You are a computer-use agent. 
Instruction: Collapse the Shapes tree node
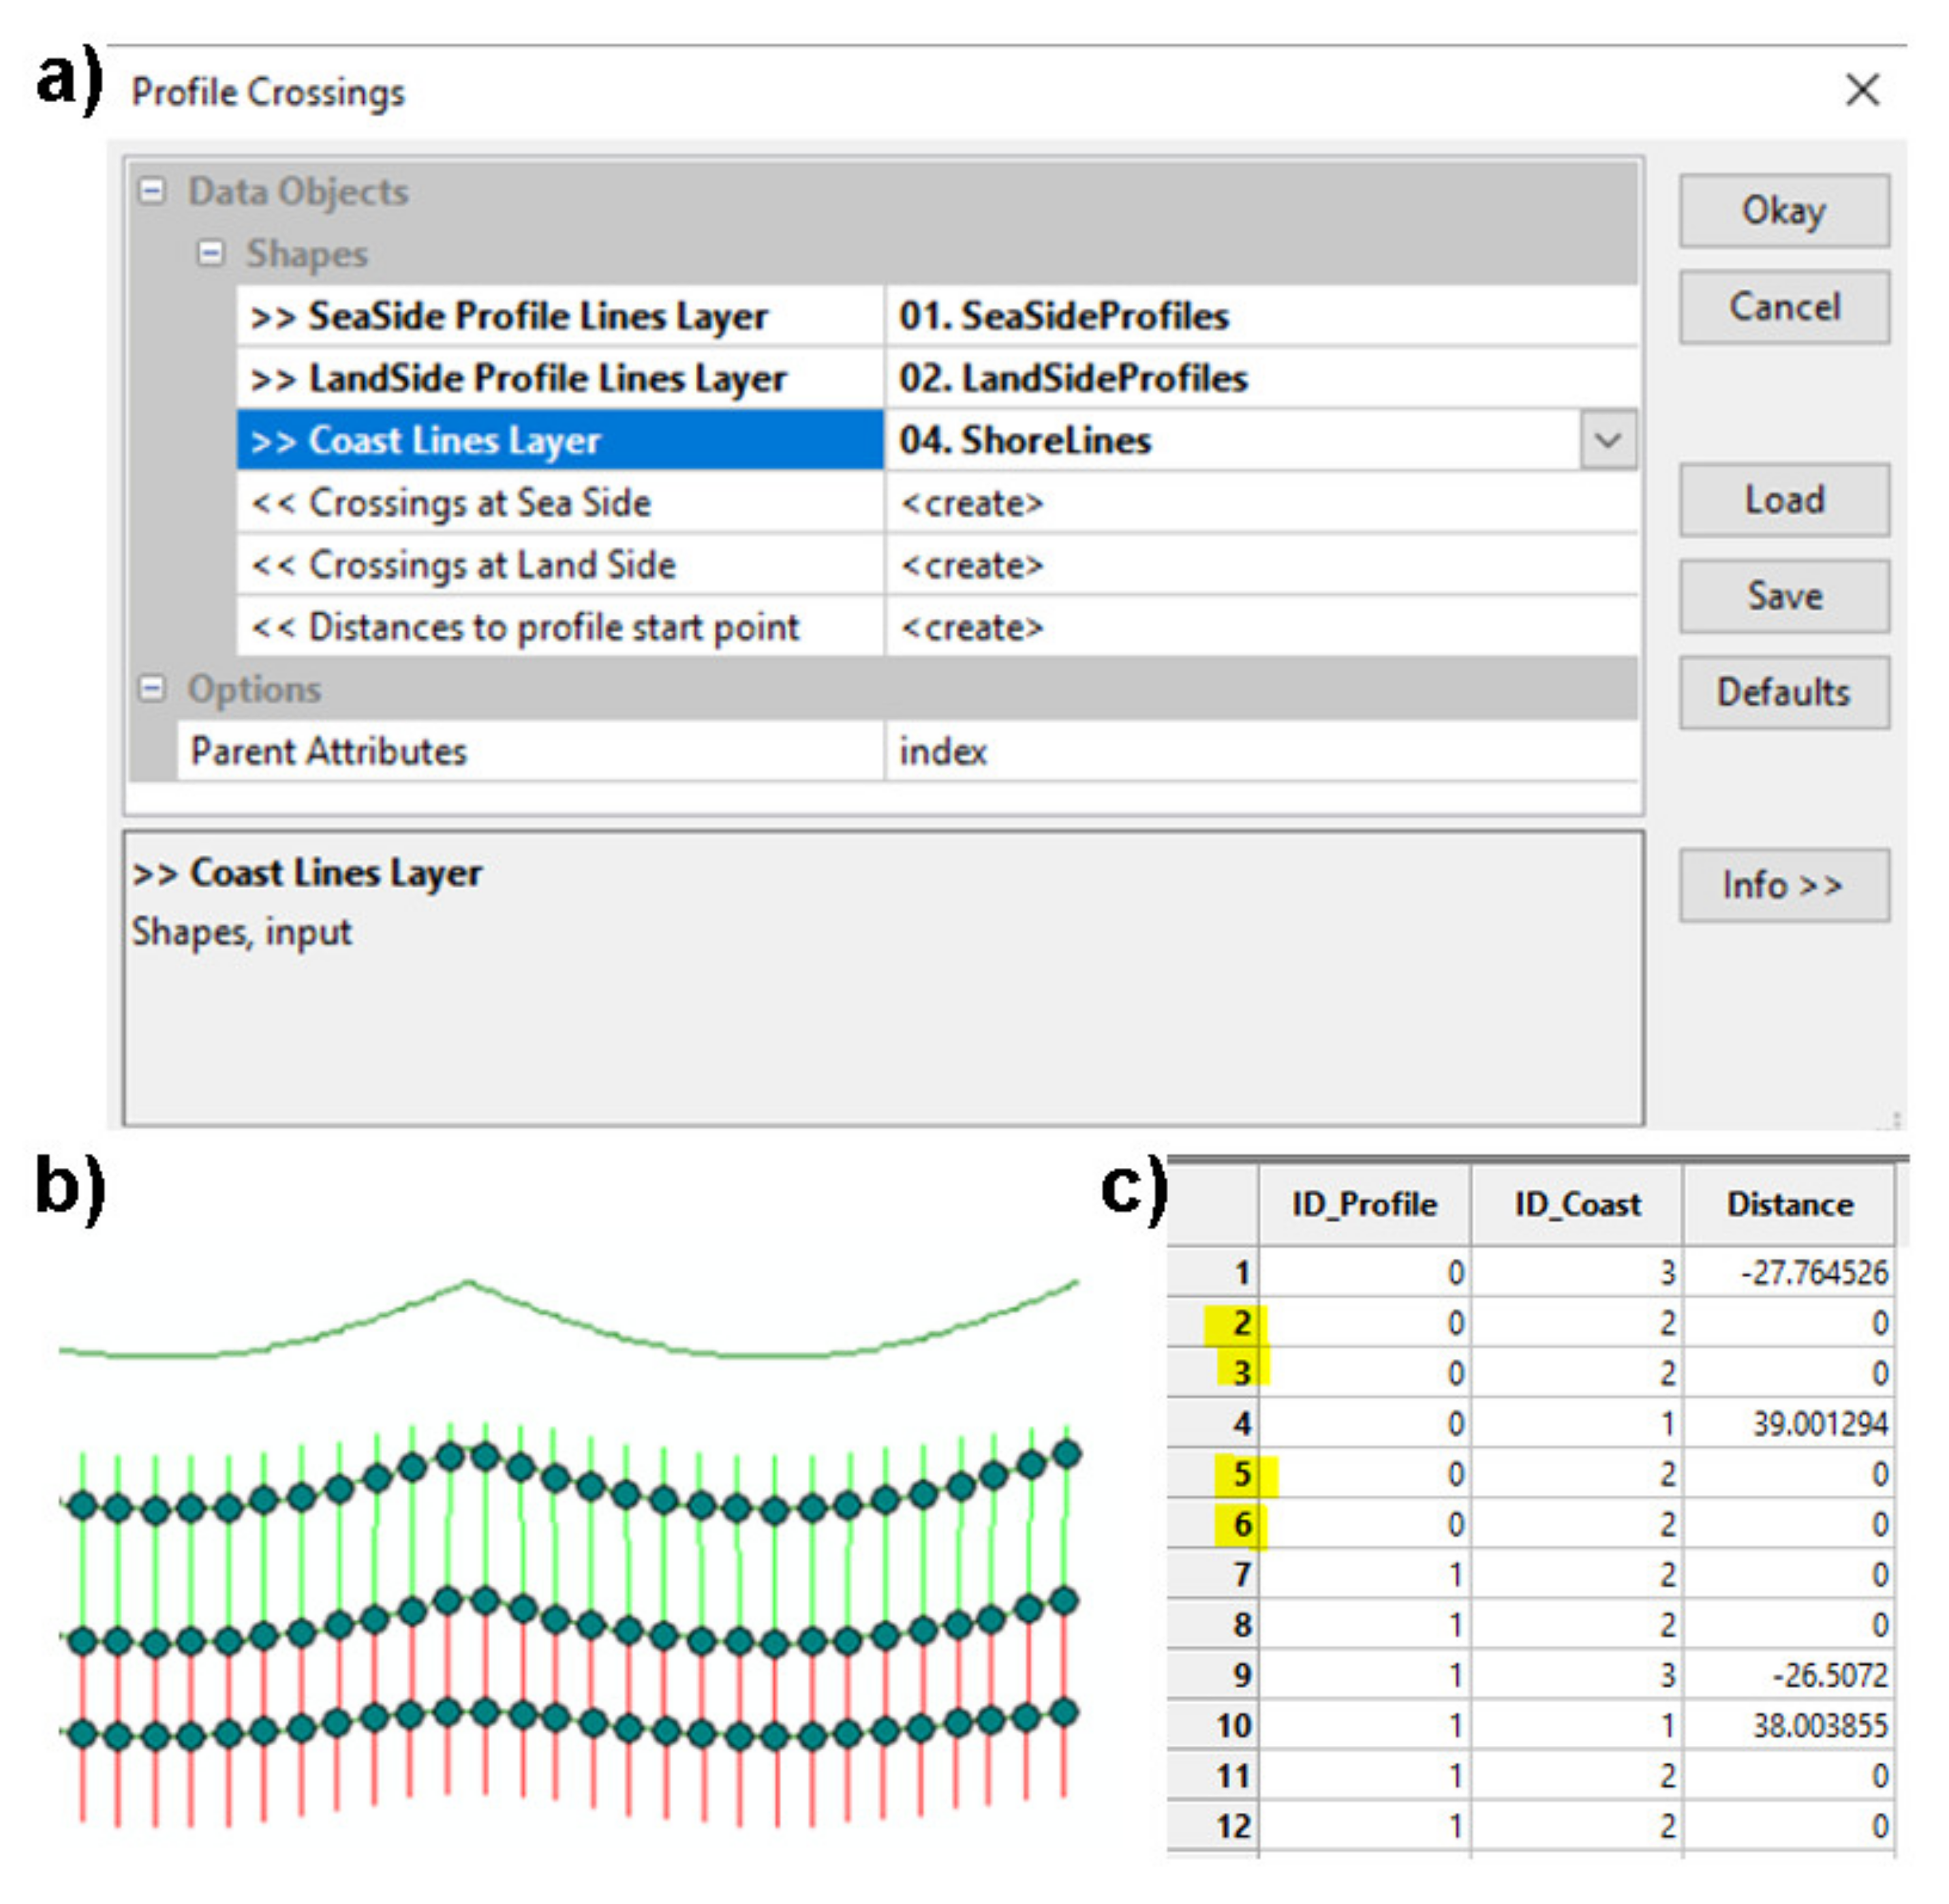point(210,252)
